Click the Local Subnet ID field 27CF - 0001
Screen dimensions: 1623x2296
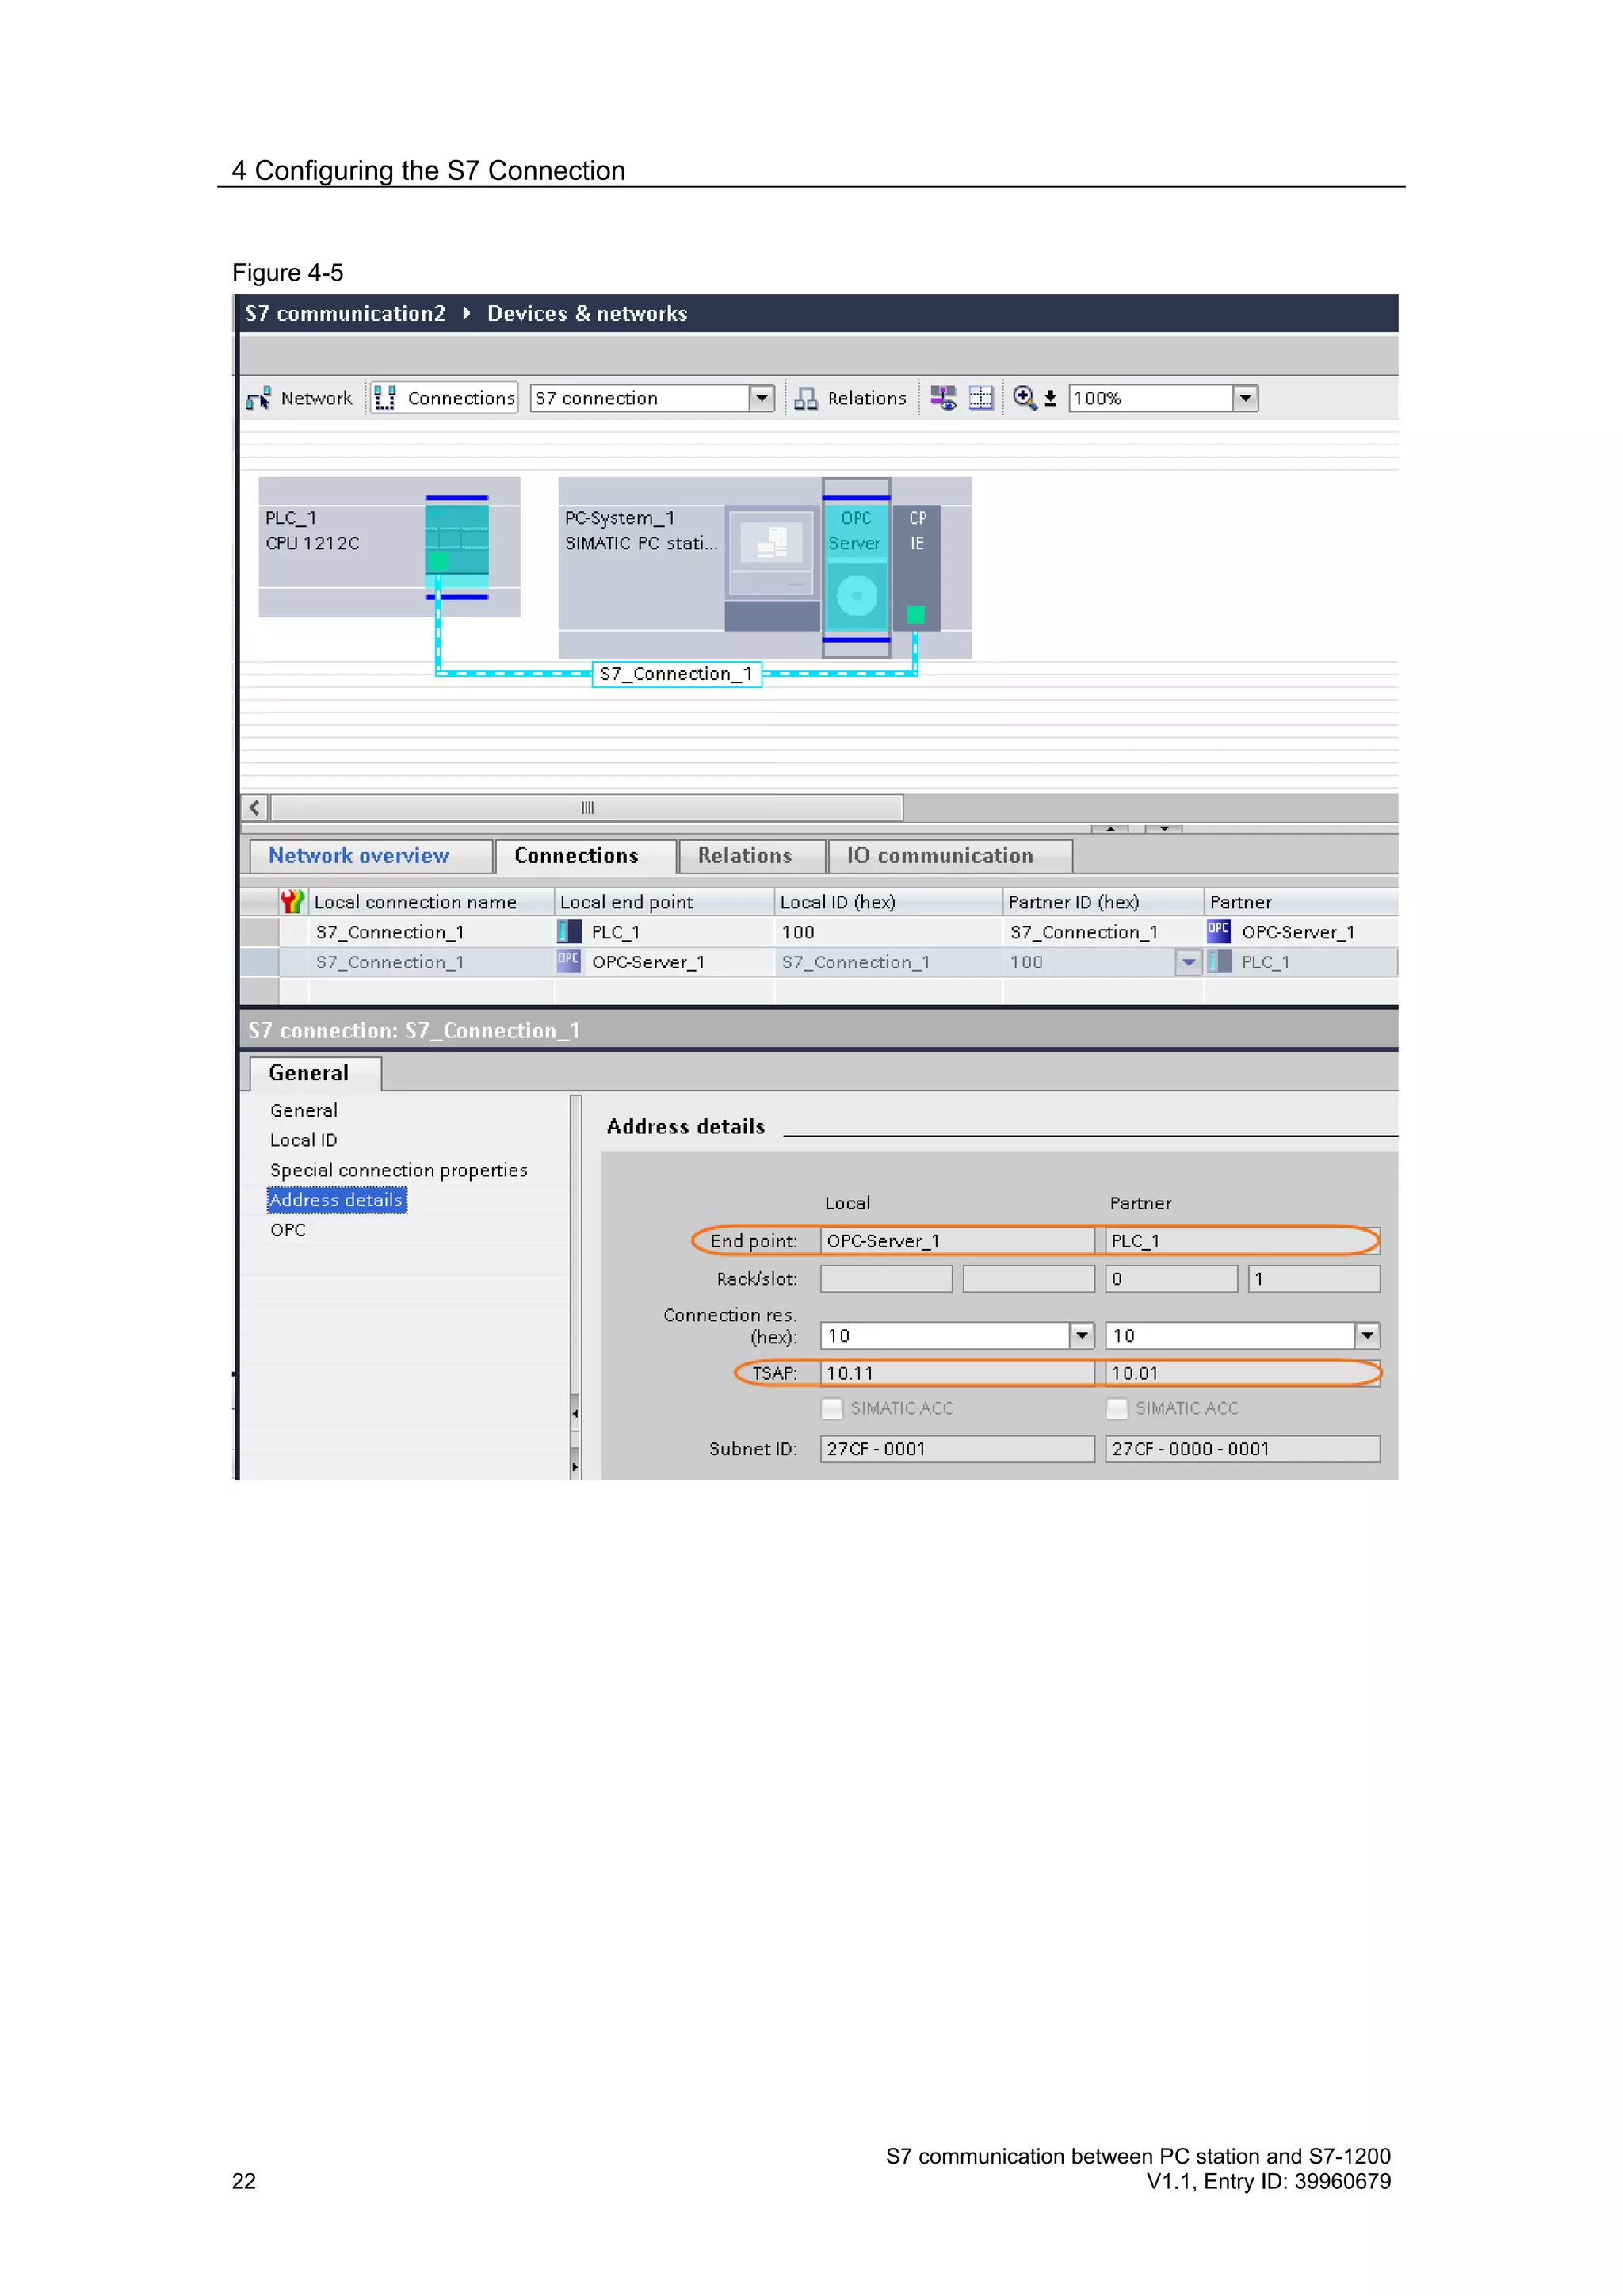point(957,1449)
